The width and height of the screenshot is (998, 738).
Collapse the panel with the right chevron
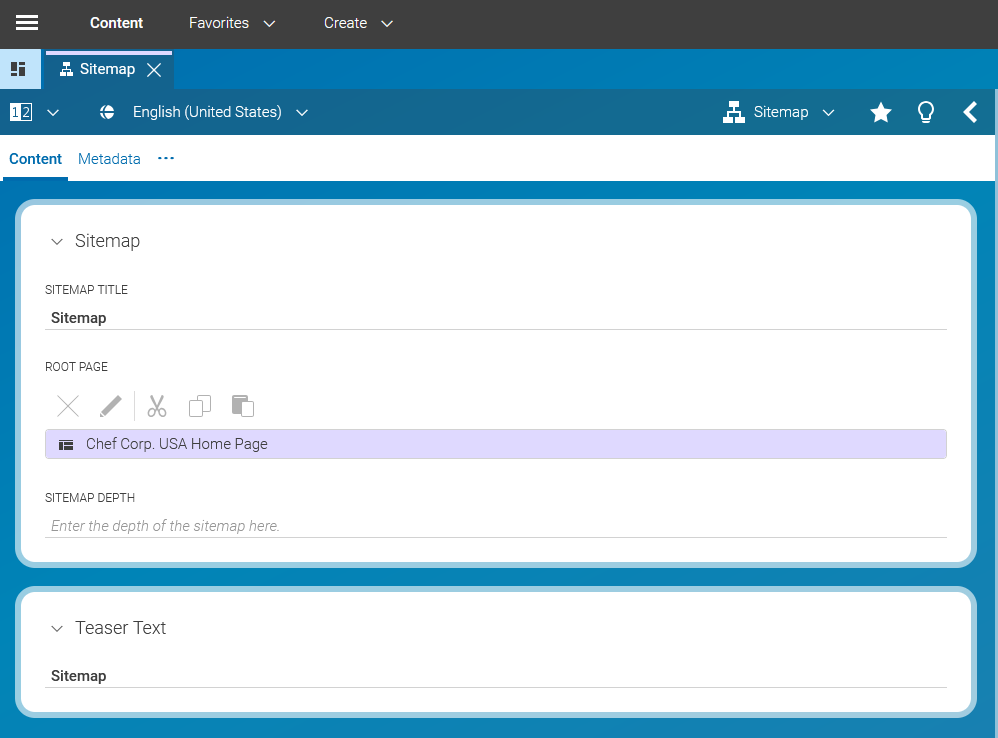pos(971,112)
